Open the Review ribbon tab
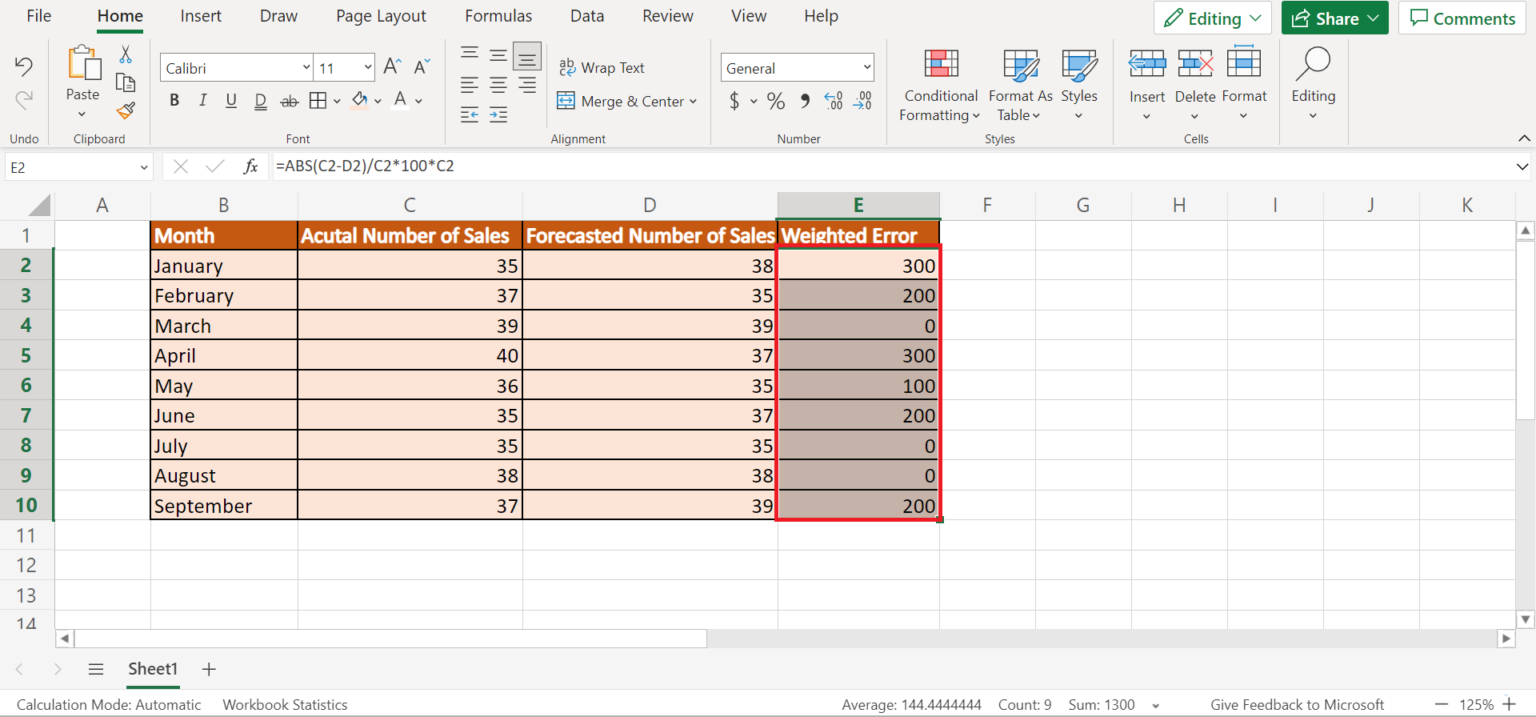 (667, 16)
